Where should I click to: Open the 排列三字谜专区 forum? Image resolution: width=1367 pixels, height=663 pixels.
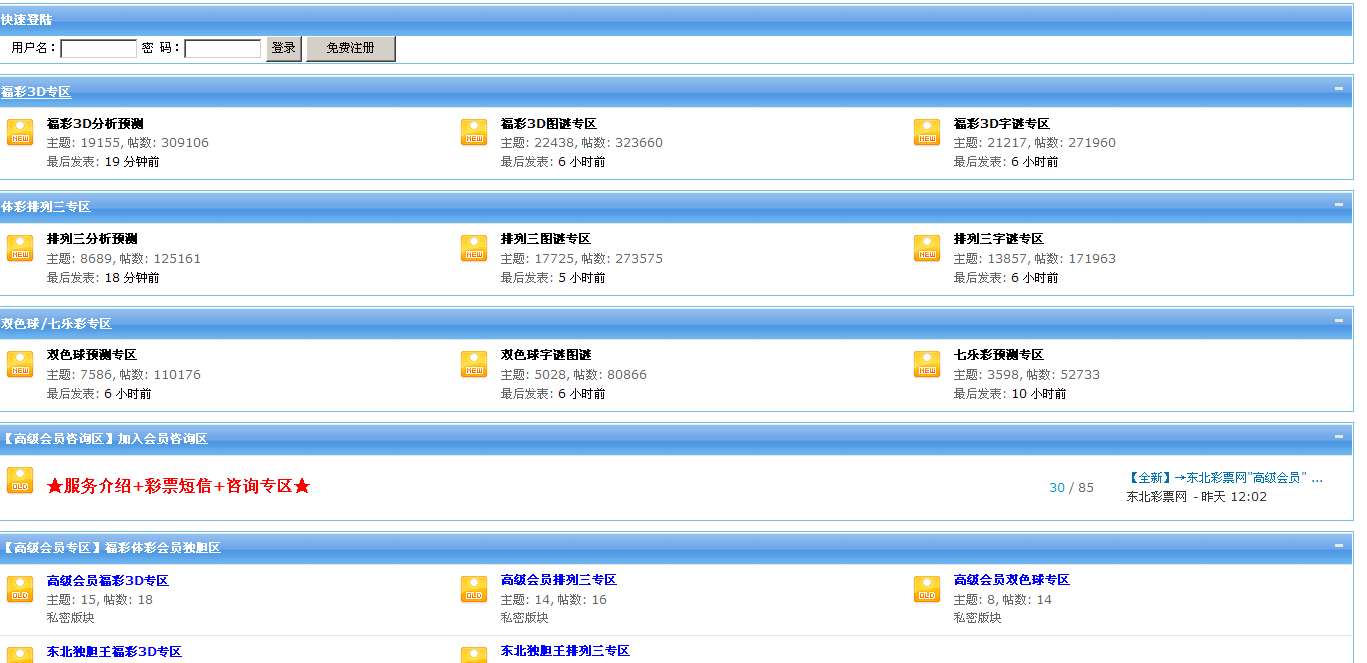(x=999, y=239)
